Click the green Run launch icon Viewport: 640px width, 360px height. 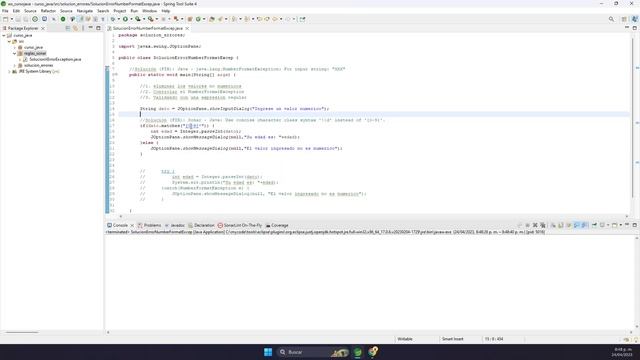pyautogui.click(x=125, y=19)
